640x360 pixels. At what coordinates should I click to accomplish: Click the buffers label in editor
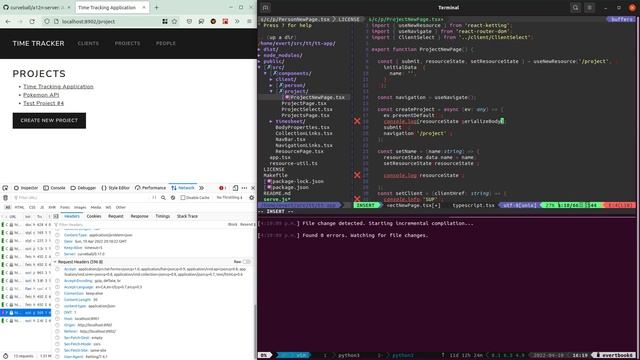point(621,19)
